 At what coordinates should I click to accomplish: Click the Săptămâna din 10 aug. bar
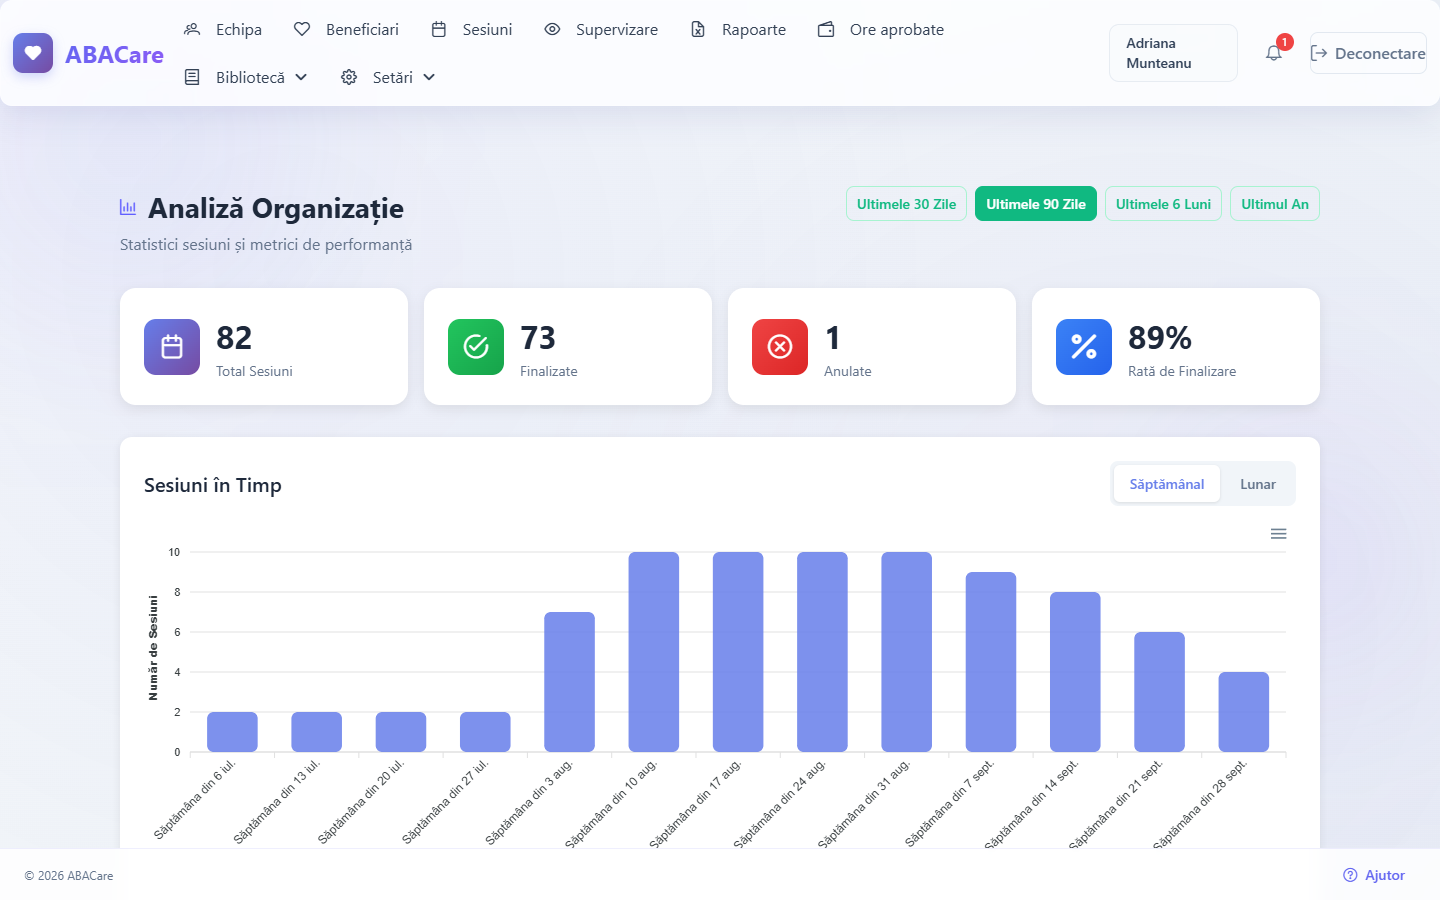pyautogui.click(x=654, y=652)
